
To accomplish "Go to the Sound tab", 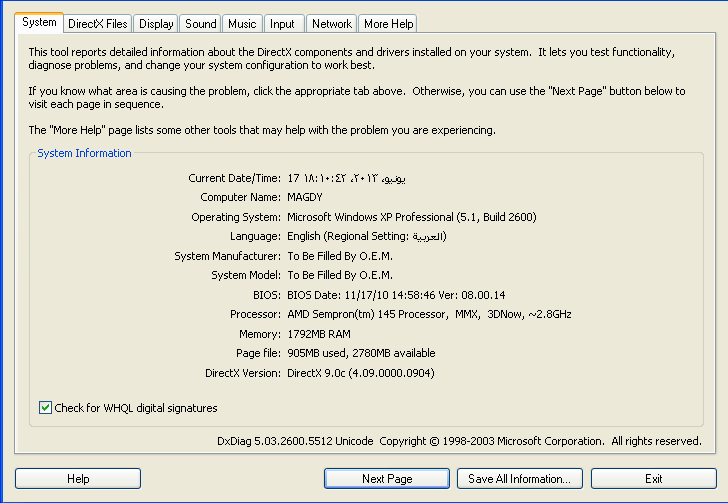I will pos(201,24).
